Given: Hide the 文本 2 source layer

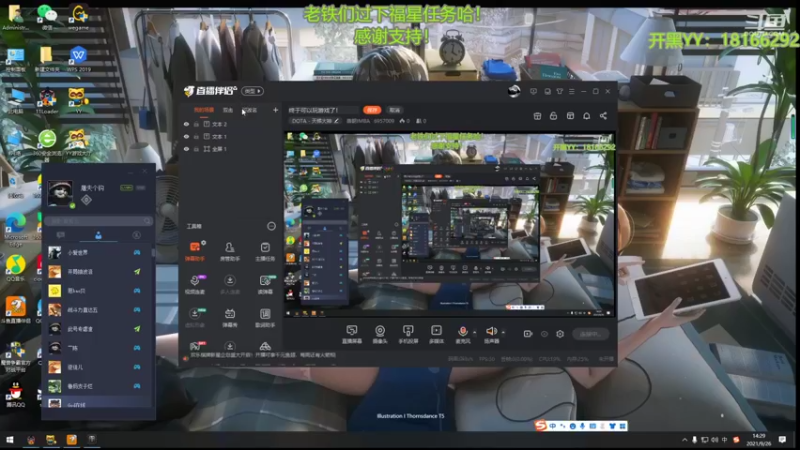Looking at the screenshot, I should coord(186,124).
